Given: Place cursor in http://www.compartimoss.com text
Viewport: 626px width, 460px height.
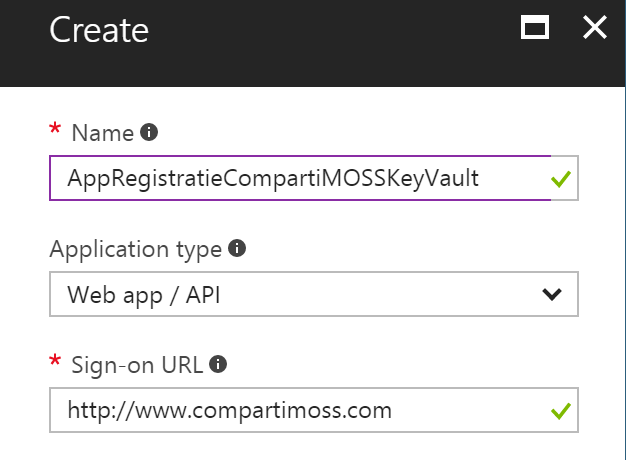Looking at the screenshot, I should point(229,409).
